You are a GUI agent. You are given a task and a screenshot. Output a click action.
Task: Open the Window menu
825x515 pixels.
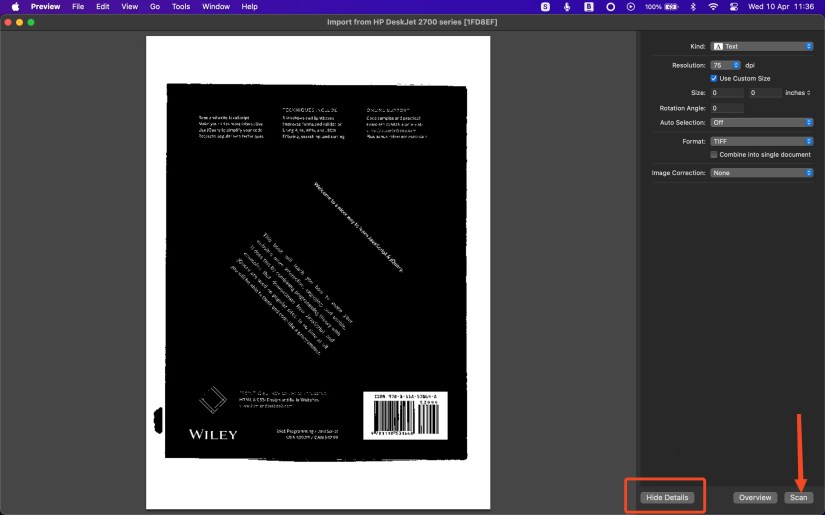click(x=216, y=7)
